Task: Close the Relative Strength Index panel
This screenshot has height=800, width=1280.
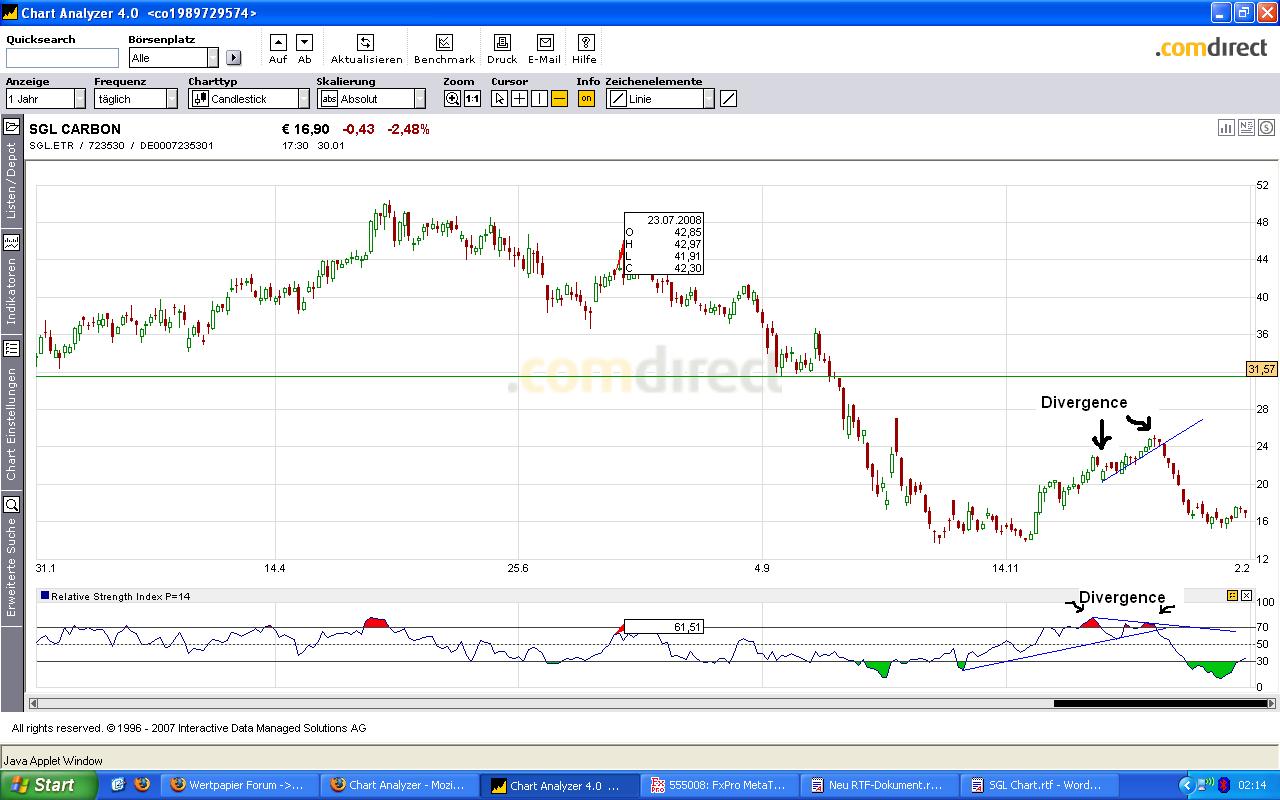Action: pyautogui.click(x=1246, y=596)
